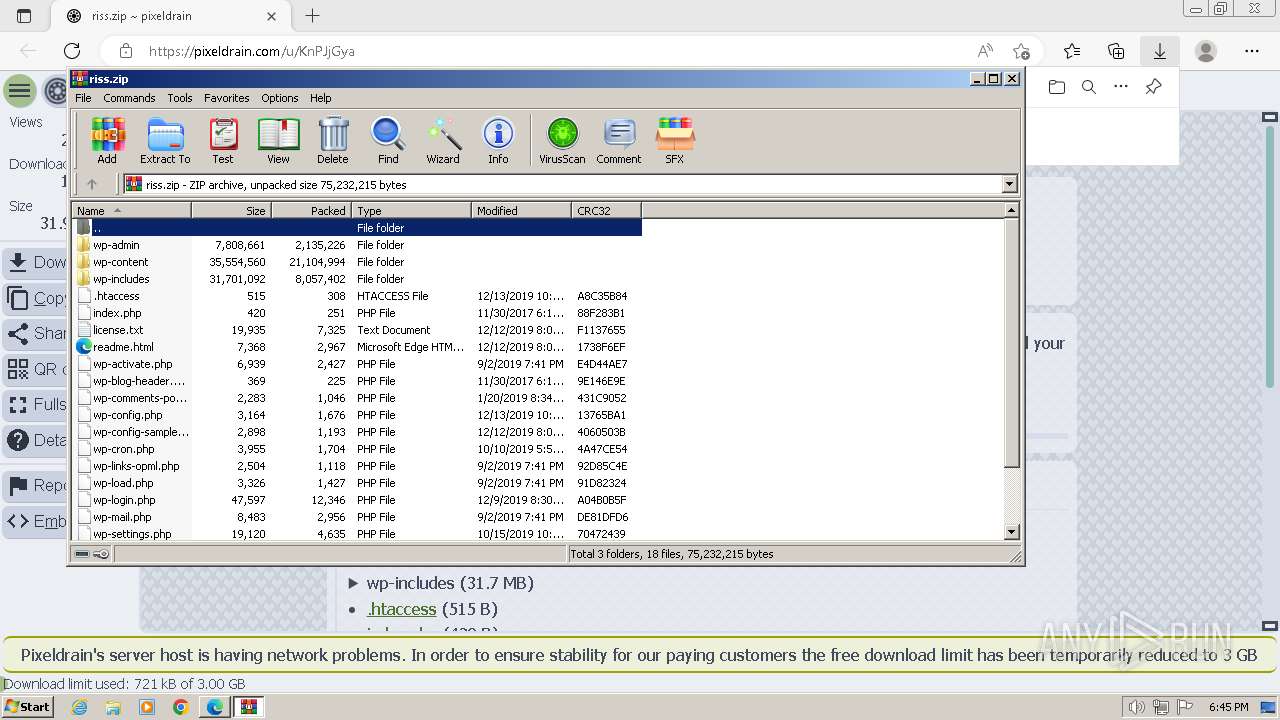
Task: Open the Comment toolbar icon
Action: (619, 140)
